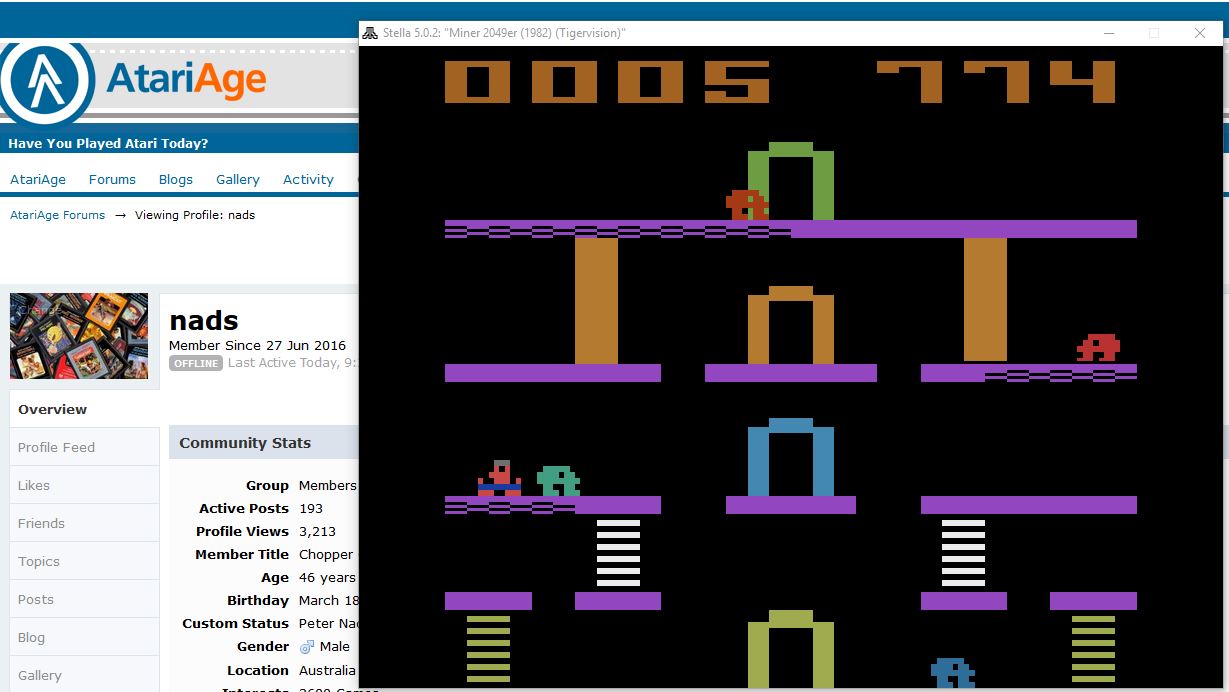The height and width of the screenshot is (692, 1229).
Task: Open the Forums navigation tab
Action: pos(112,180)
